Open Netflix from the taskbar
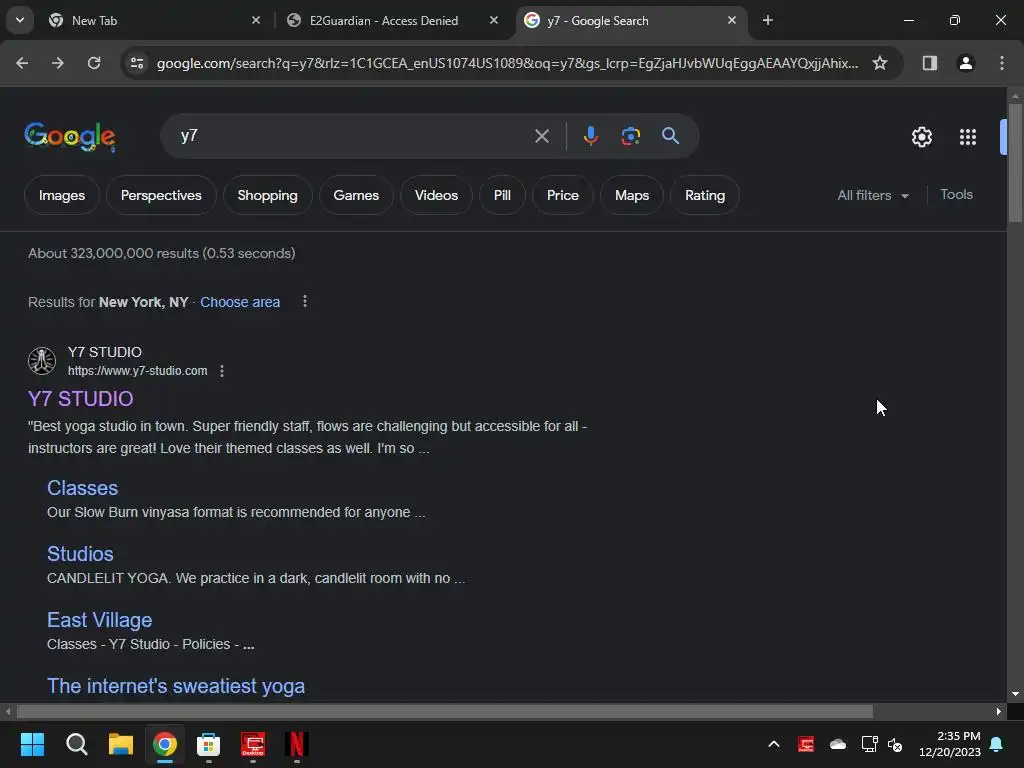 pos(296,744)
